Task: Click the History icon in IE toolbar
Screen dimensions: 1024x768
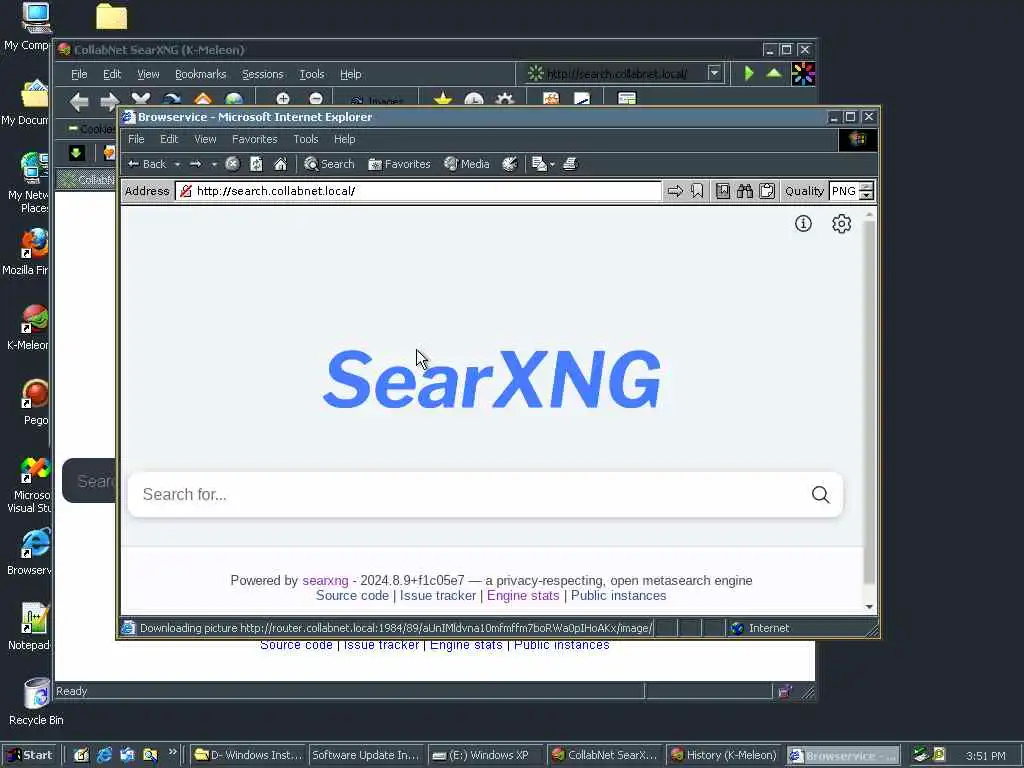Action: tap(509, 164)
